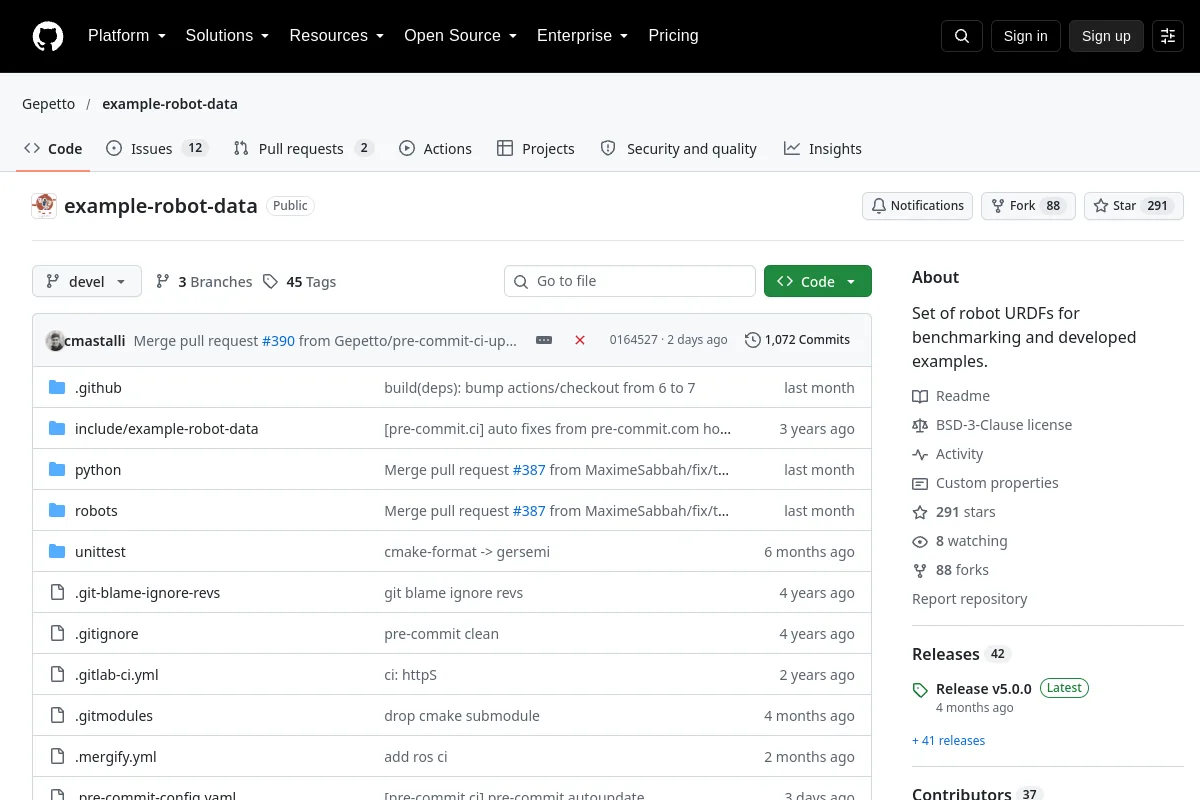Click file icon for .gitlab-ci.yml

tap(57, 675)
